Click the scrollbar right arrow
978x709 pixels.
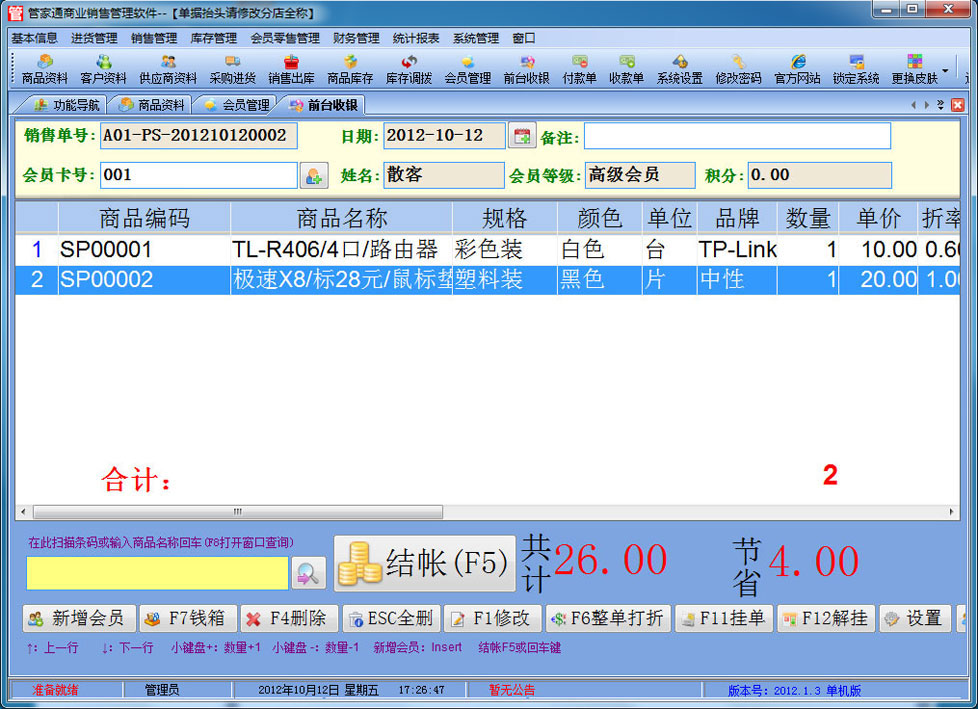(x=951, y=512)
